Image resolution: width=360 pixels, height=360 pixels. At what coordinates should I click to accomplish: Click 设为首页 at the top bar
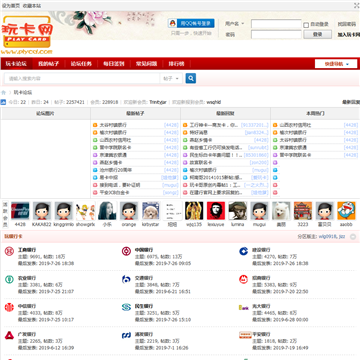click(x=11, y=6)
